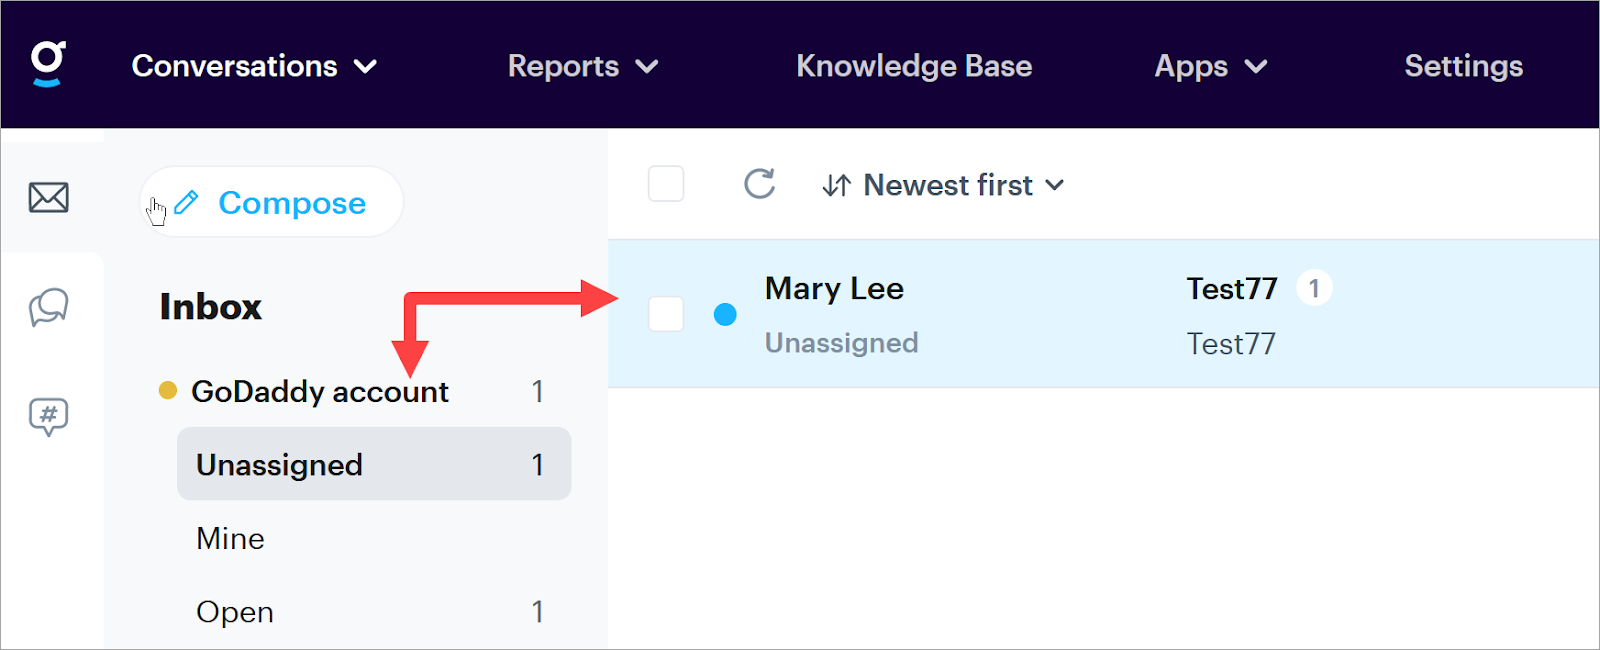Viewport: 1600px width, 650px height.
Task: Click the refresh conversations icon
Action: point(760,184)
